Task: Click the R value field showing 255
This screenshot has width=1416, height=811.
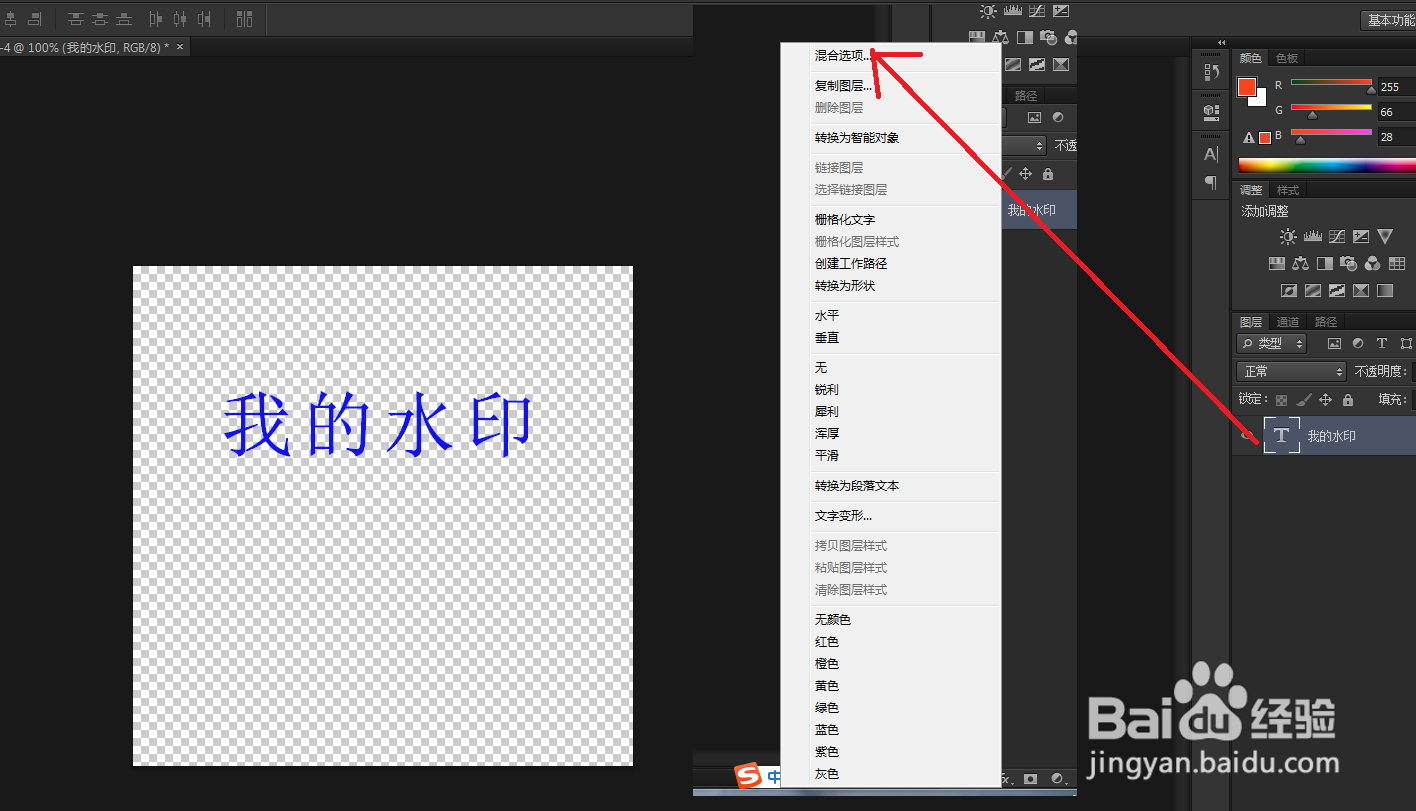Action: pos(1397,87)
